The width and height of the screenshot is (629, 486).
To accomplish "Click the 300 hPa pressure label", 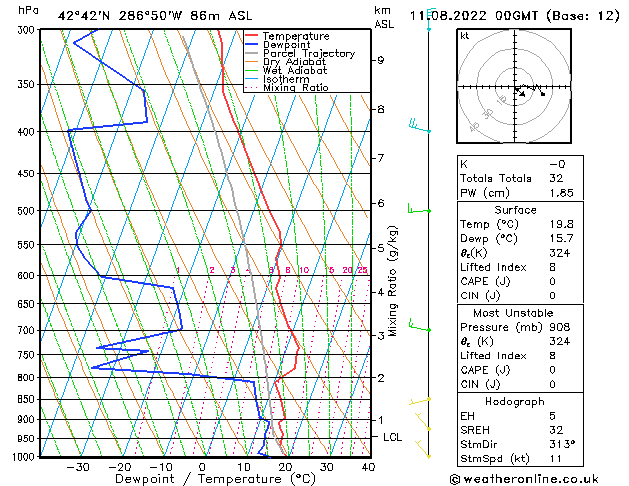I will pos(28,30).
